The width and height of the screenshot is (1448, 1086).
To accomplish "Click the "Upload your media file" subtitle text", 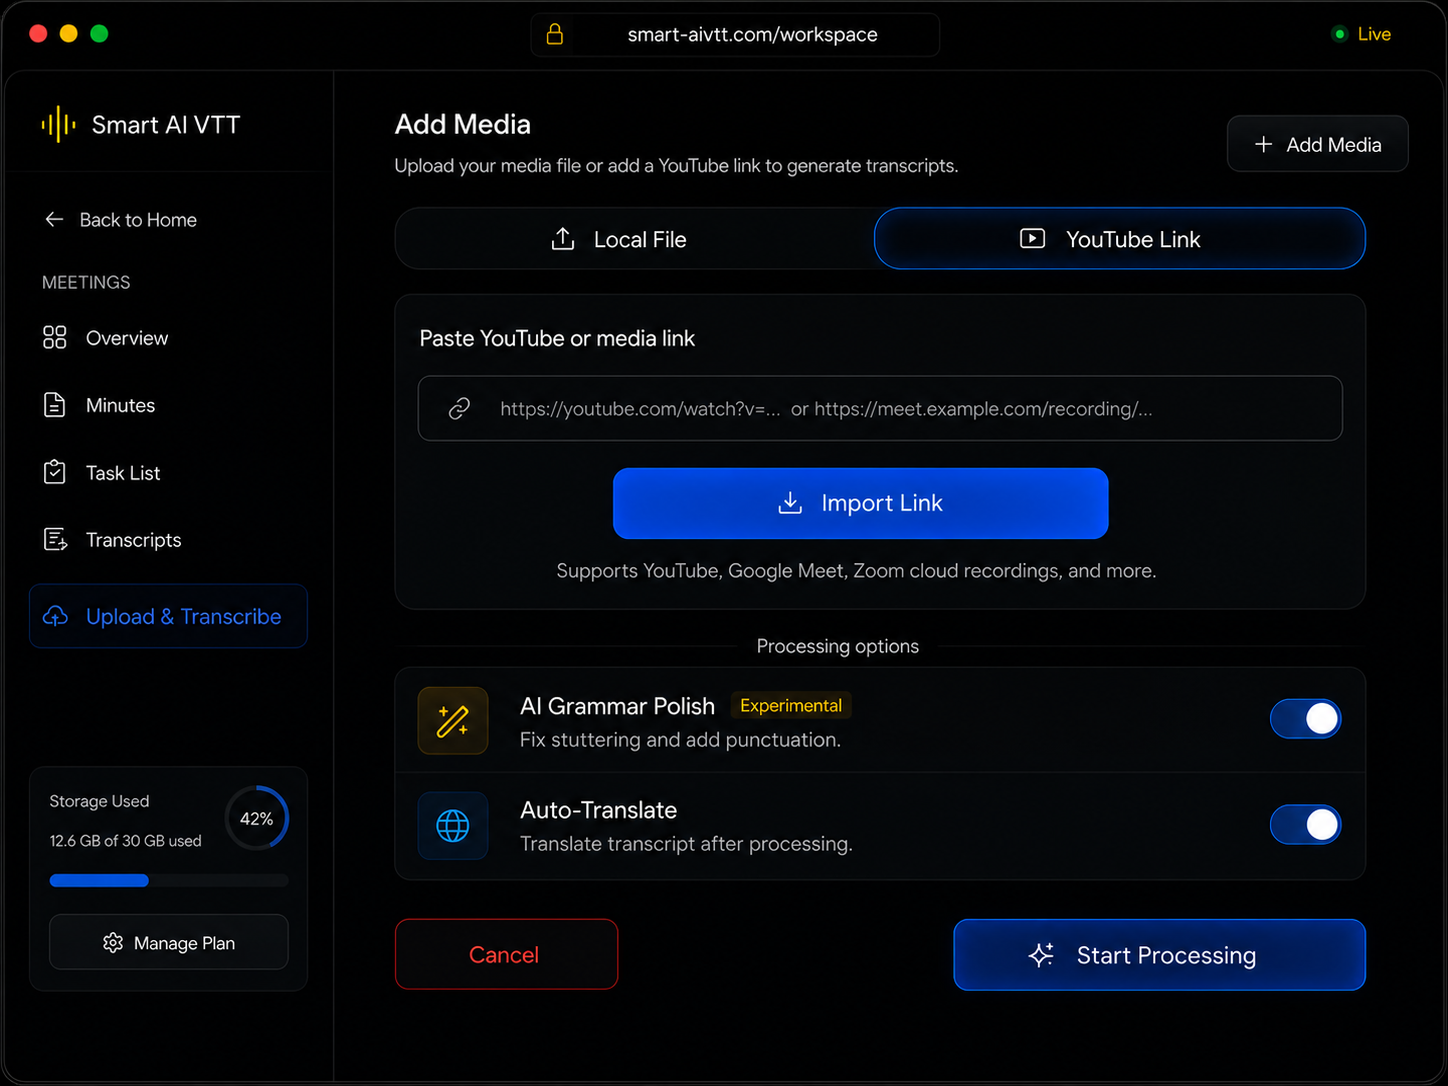I will click(676, 166).
